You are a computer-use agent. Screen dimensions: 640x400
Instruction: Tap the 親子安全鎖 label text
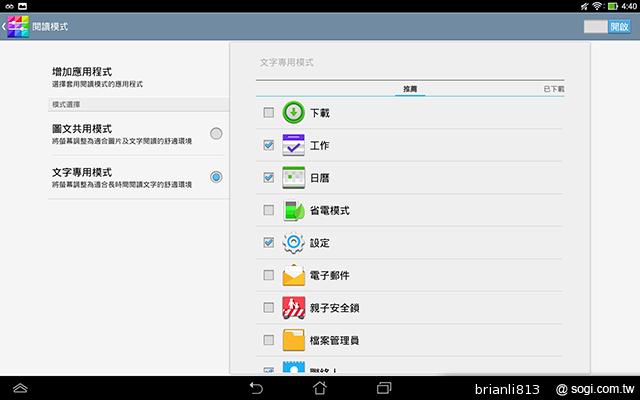334,308
